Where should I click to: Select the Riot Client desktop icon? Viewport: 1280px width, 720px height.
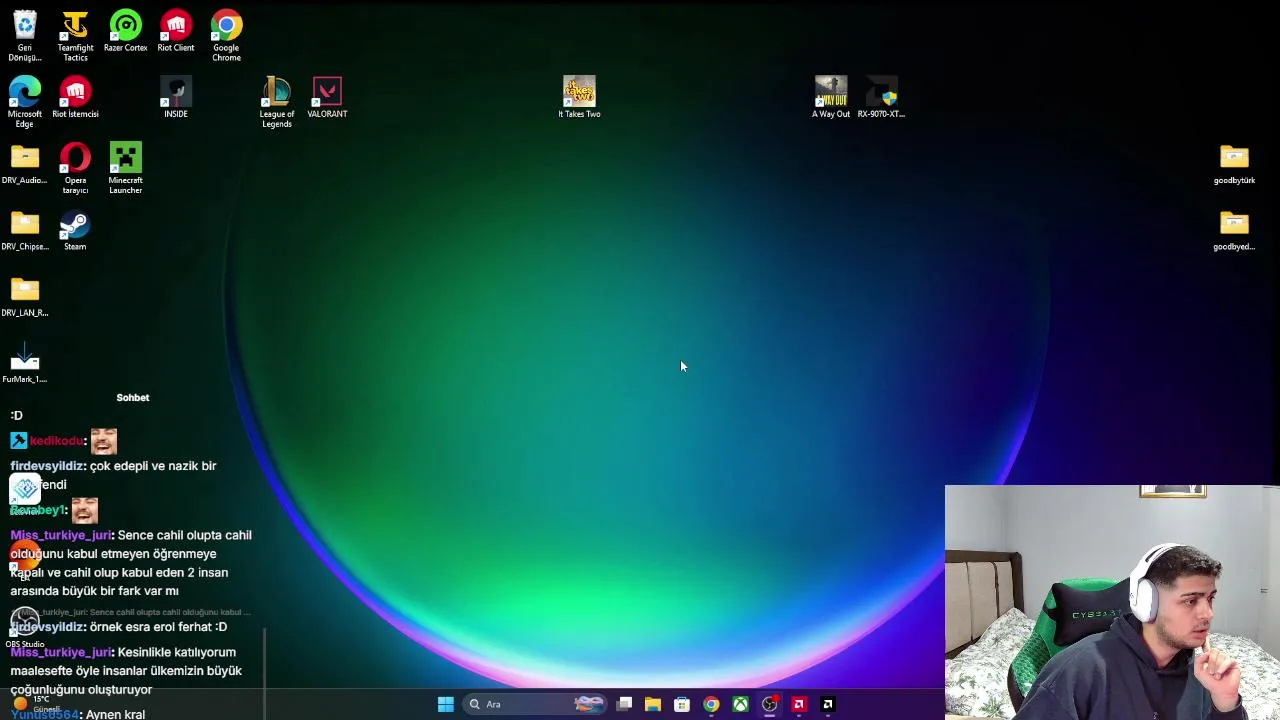pyautogui.click(x=176, y=31)
